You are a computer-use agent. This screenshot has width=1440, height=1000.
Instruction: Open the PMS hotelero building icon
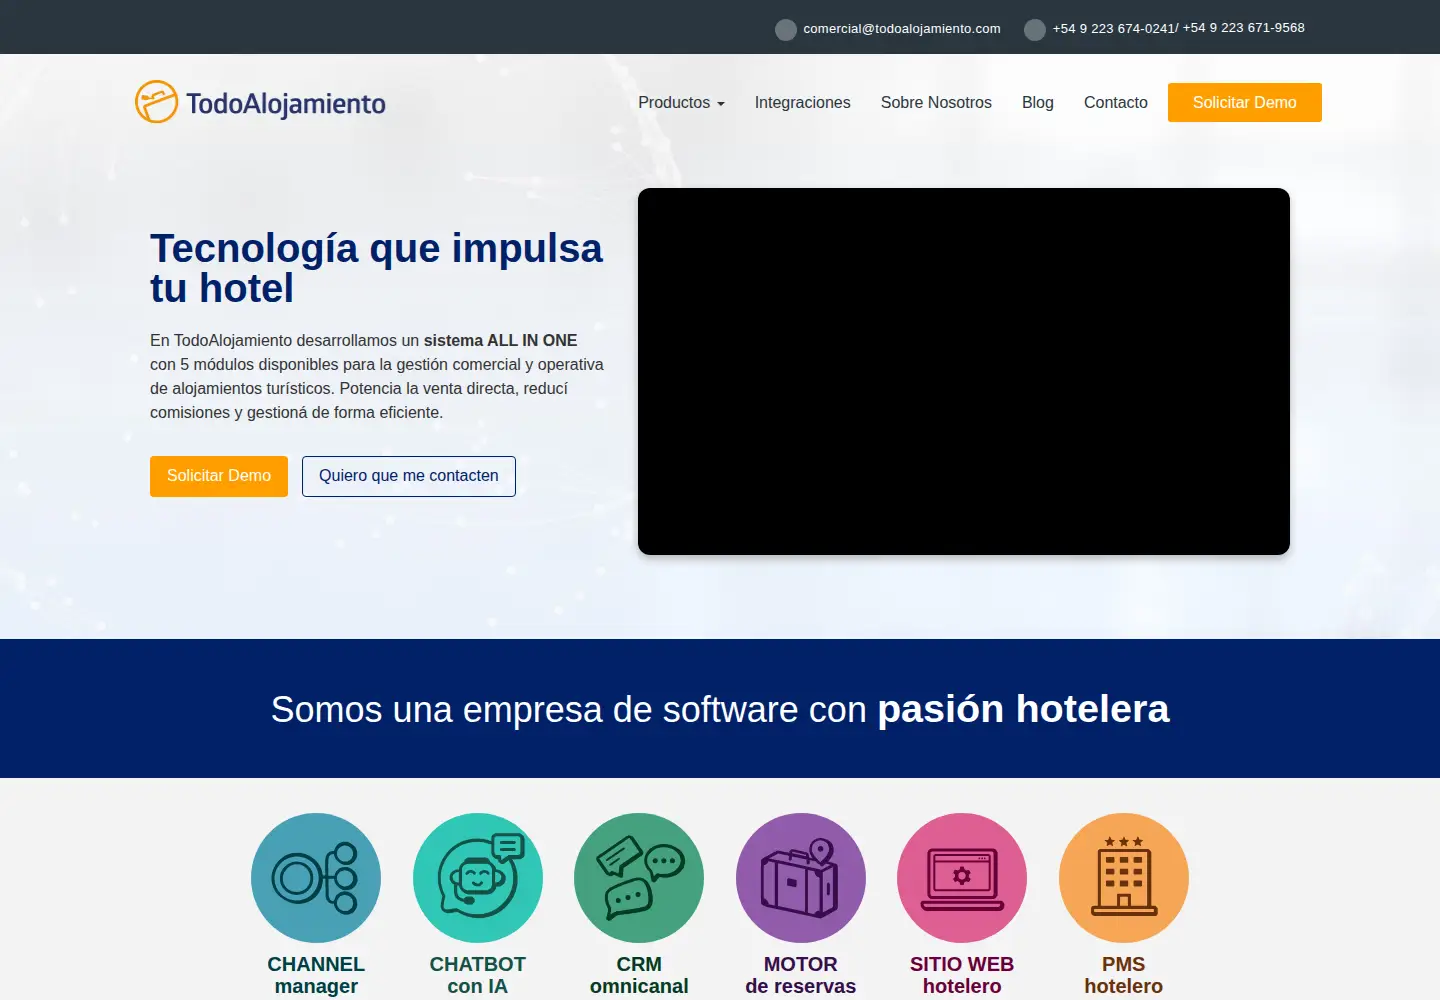click(x=1124, y=878)
